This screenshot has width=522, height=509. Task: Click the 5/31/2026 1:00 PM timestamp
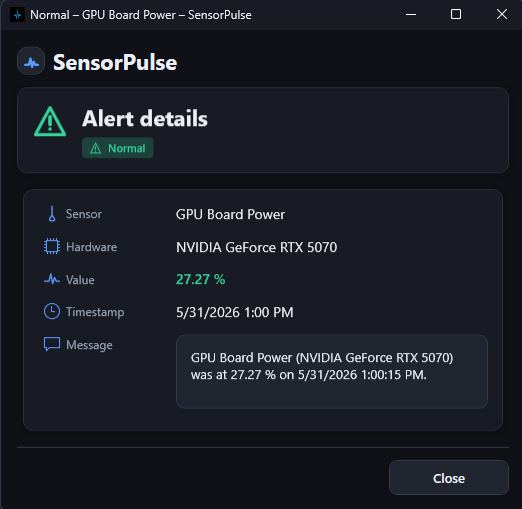[235, 312]
